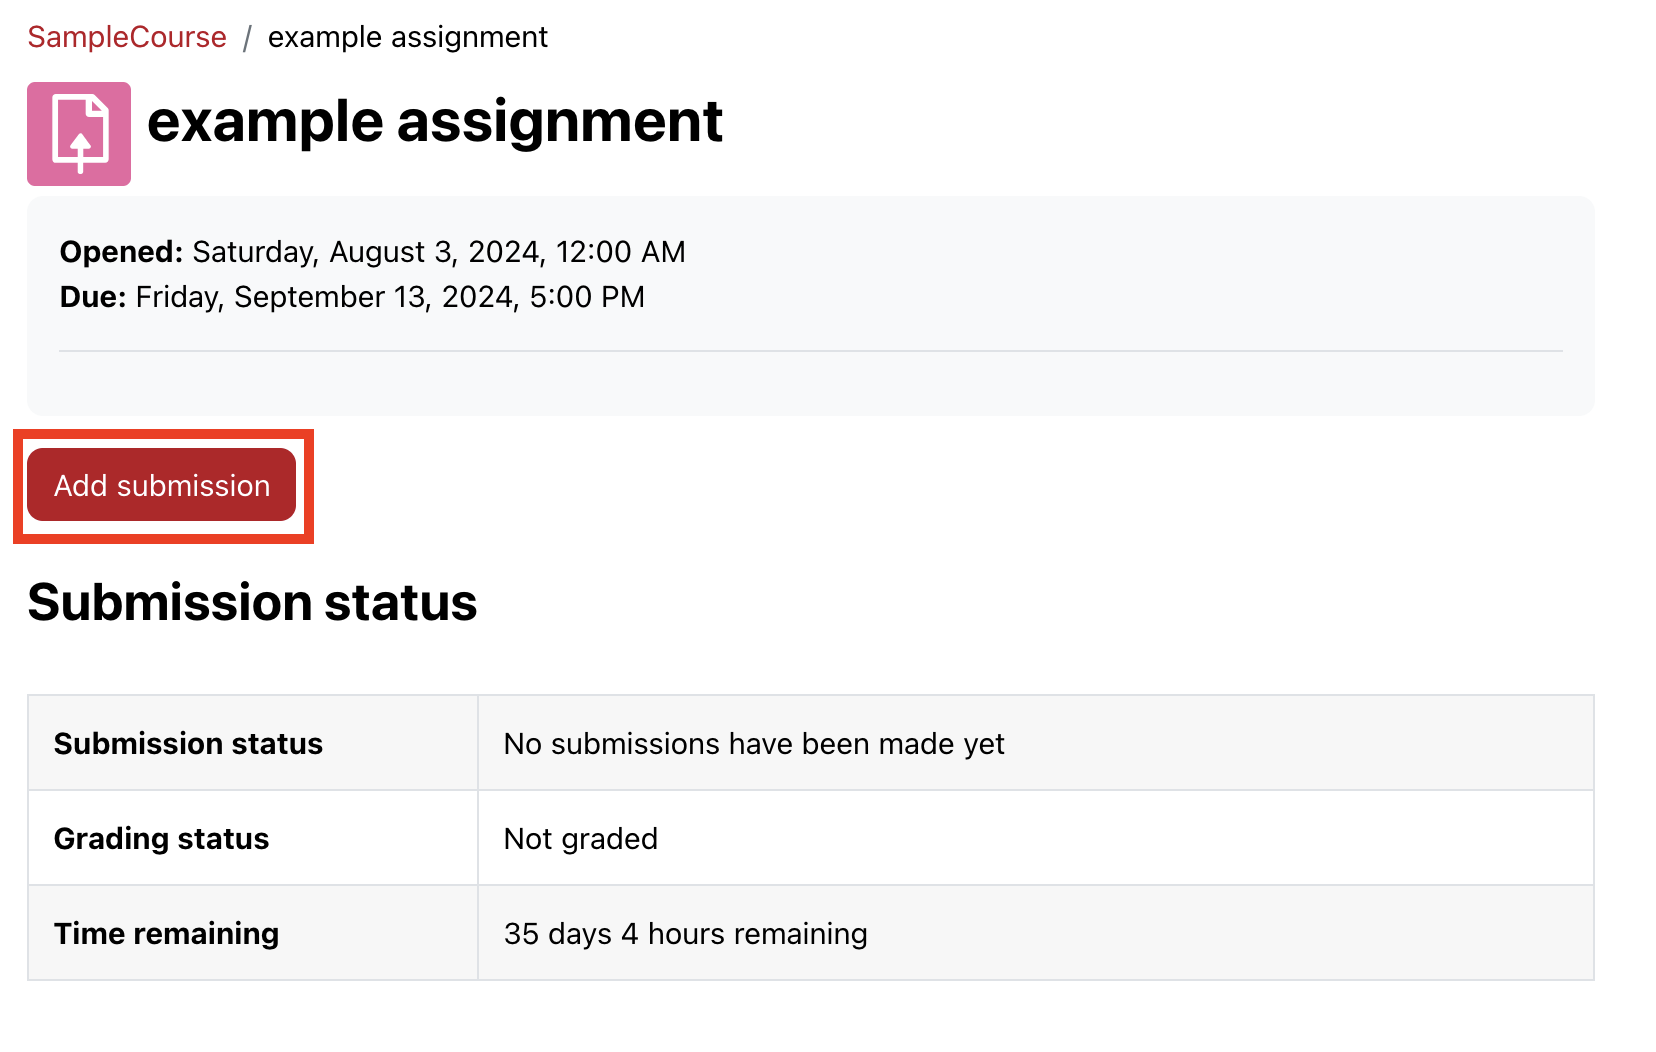Select 'example assignment' breadcrumb item
1656x1052 pixels.
pos(407,37)
